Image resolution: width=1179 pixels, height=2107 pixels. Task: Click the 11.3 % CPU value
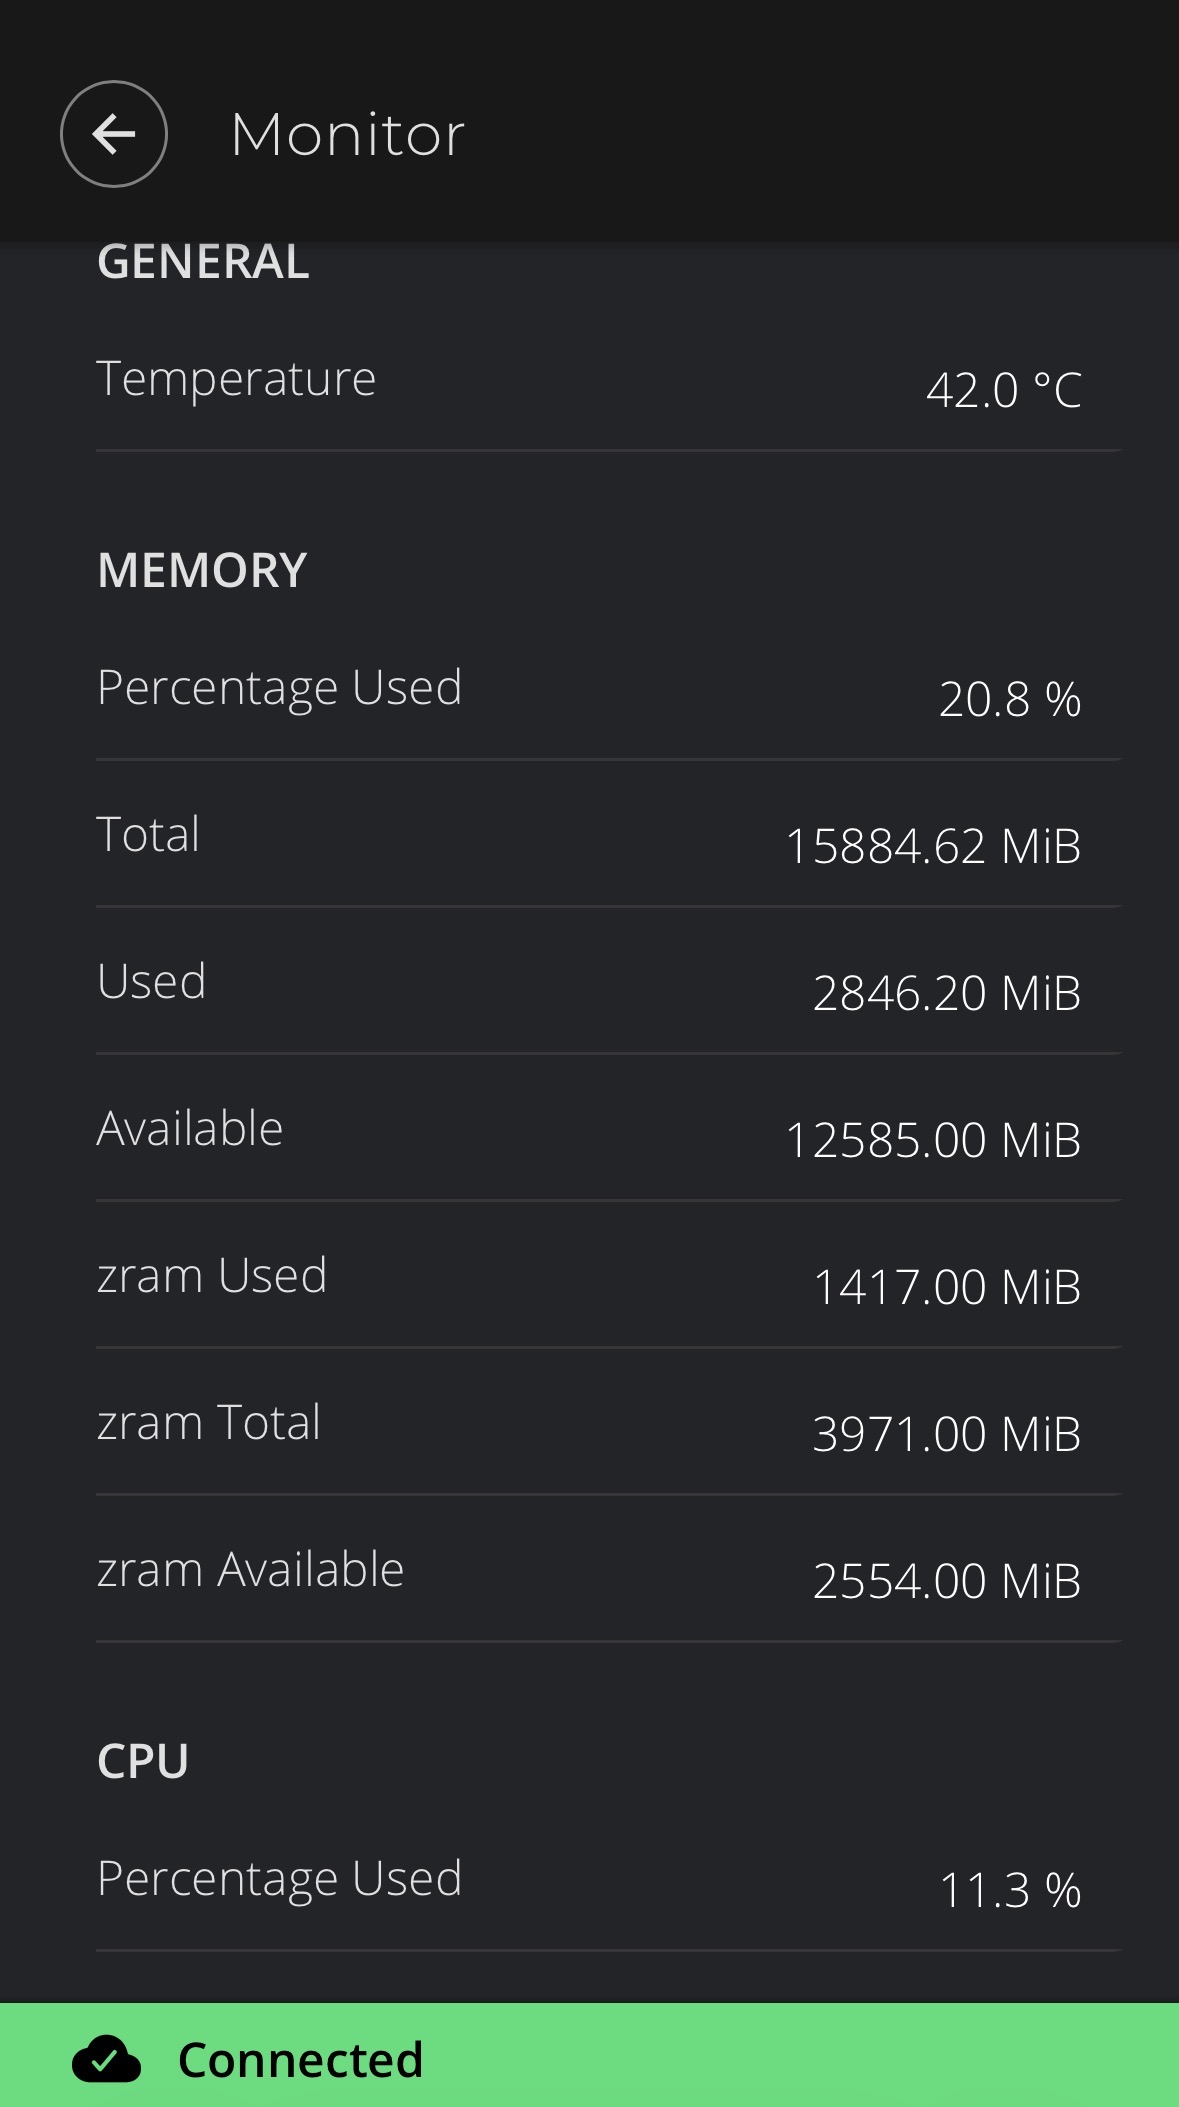(x=1009, y=1890)
